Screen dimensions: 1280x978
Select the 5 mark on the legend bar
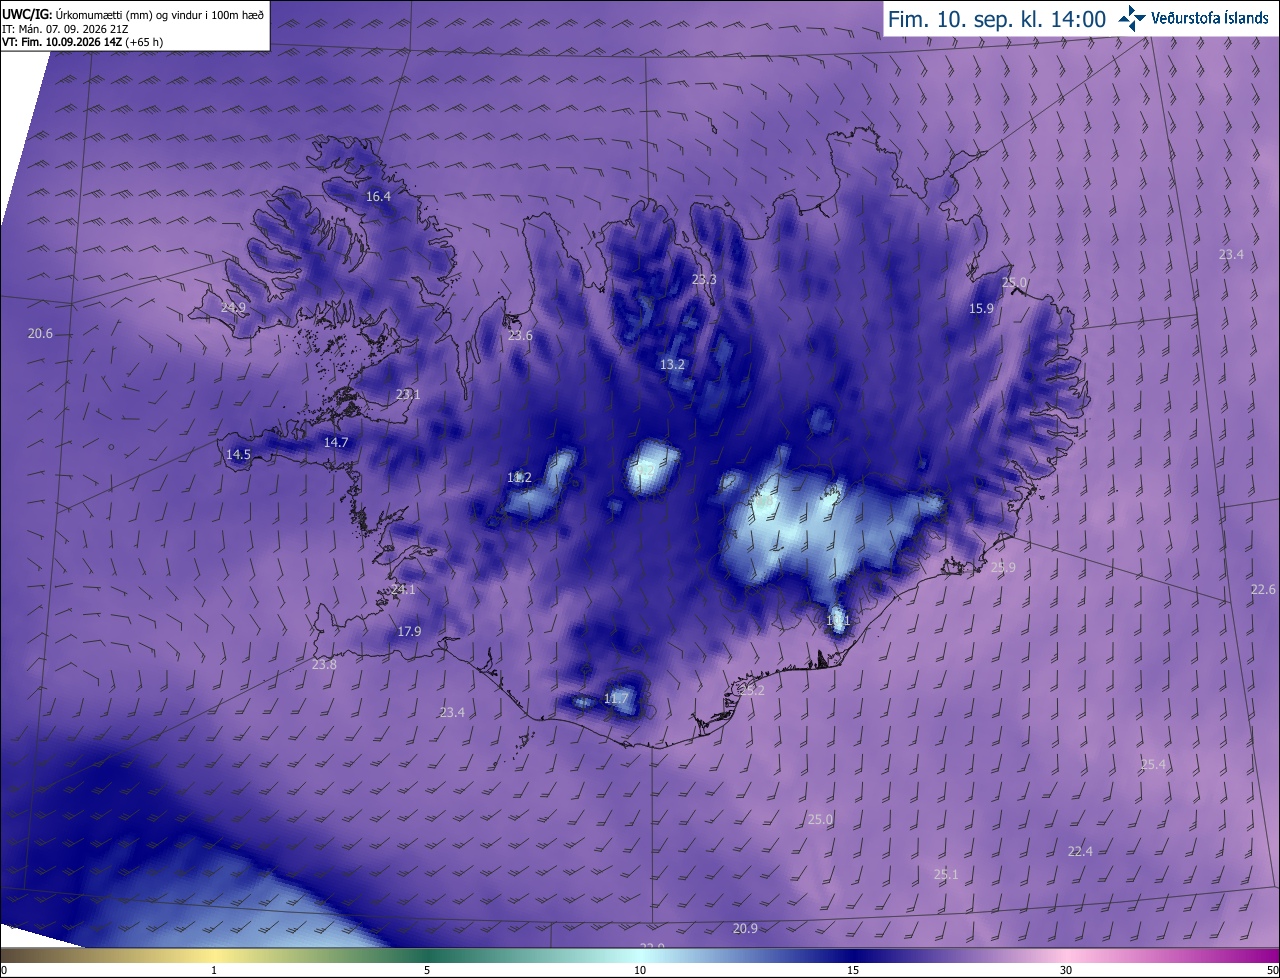click(x=427, y=970)
